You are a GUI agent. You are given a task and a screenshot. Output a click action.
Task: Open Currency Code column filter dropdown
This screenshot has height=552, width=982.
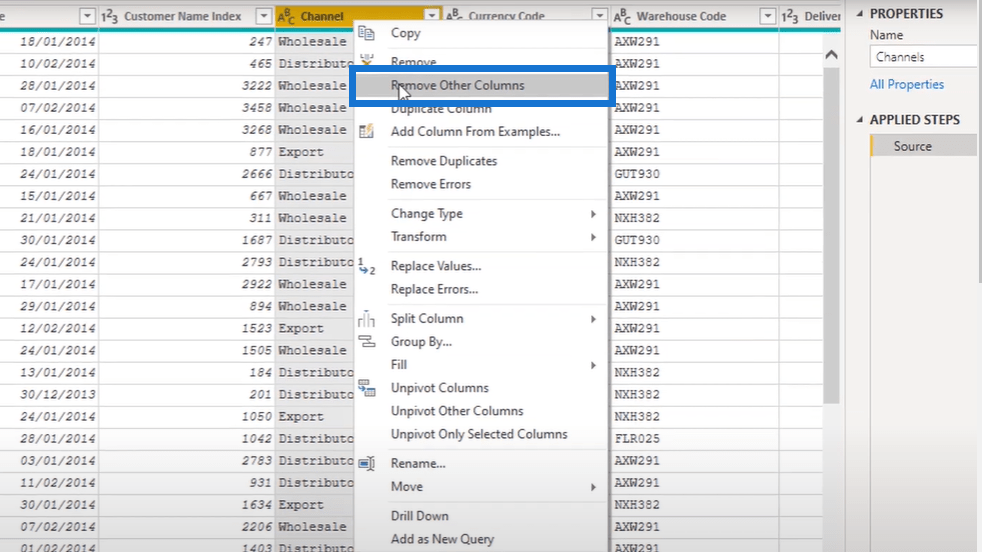[x=599, y=16]
